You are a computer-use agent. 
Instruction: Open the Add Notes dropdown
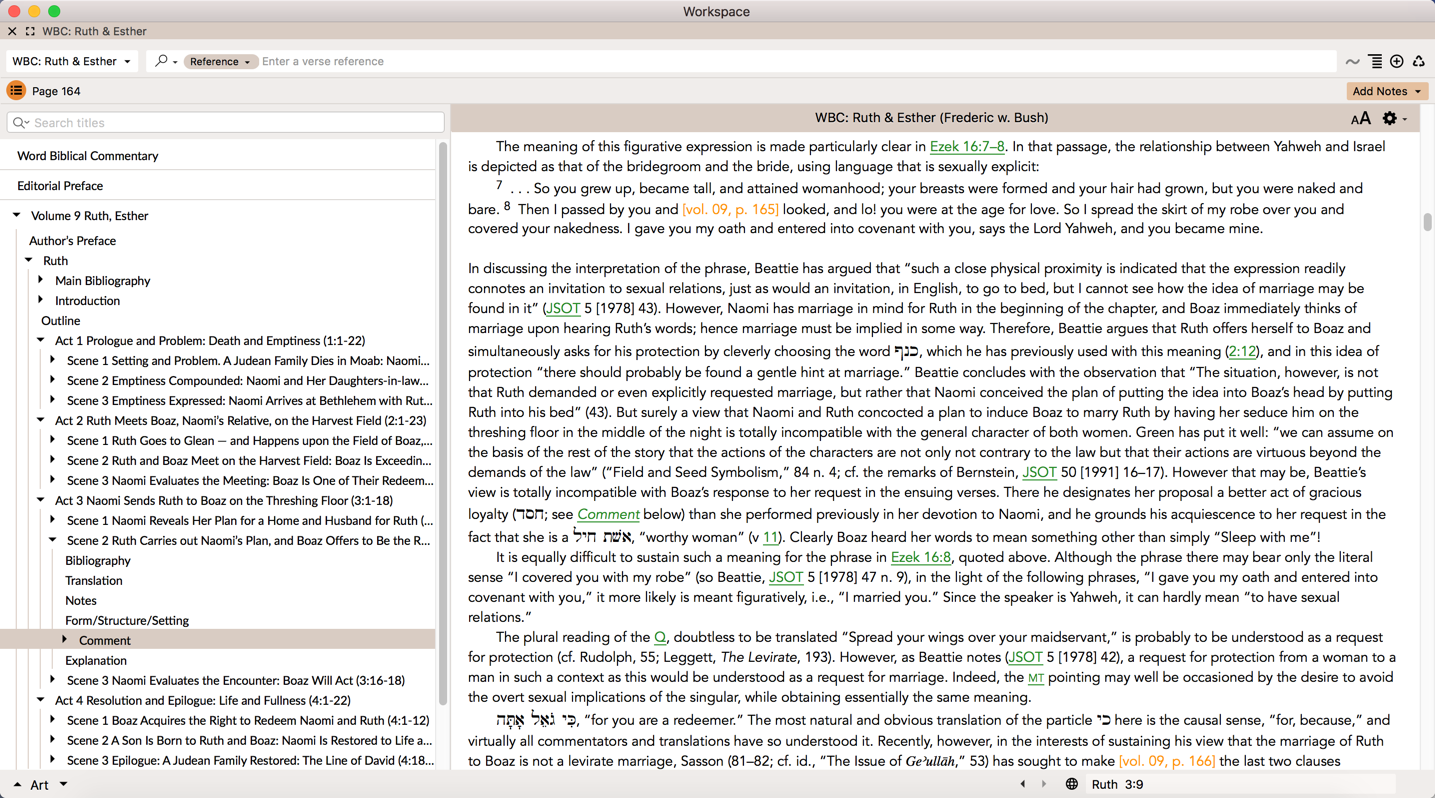1386,91
